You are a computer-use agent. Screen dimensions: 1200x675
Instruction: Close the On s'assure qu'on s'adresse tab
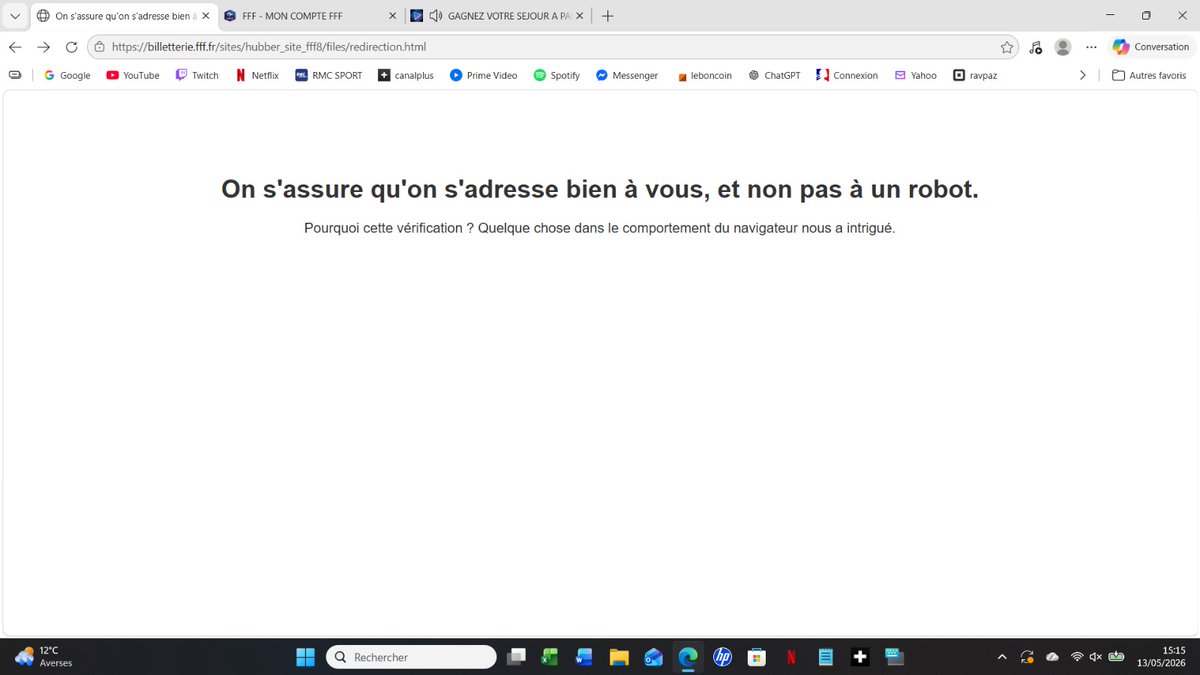pos(205,16)
